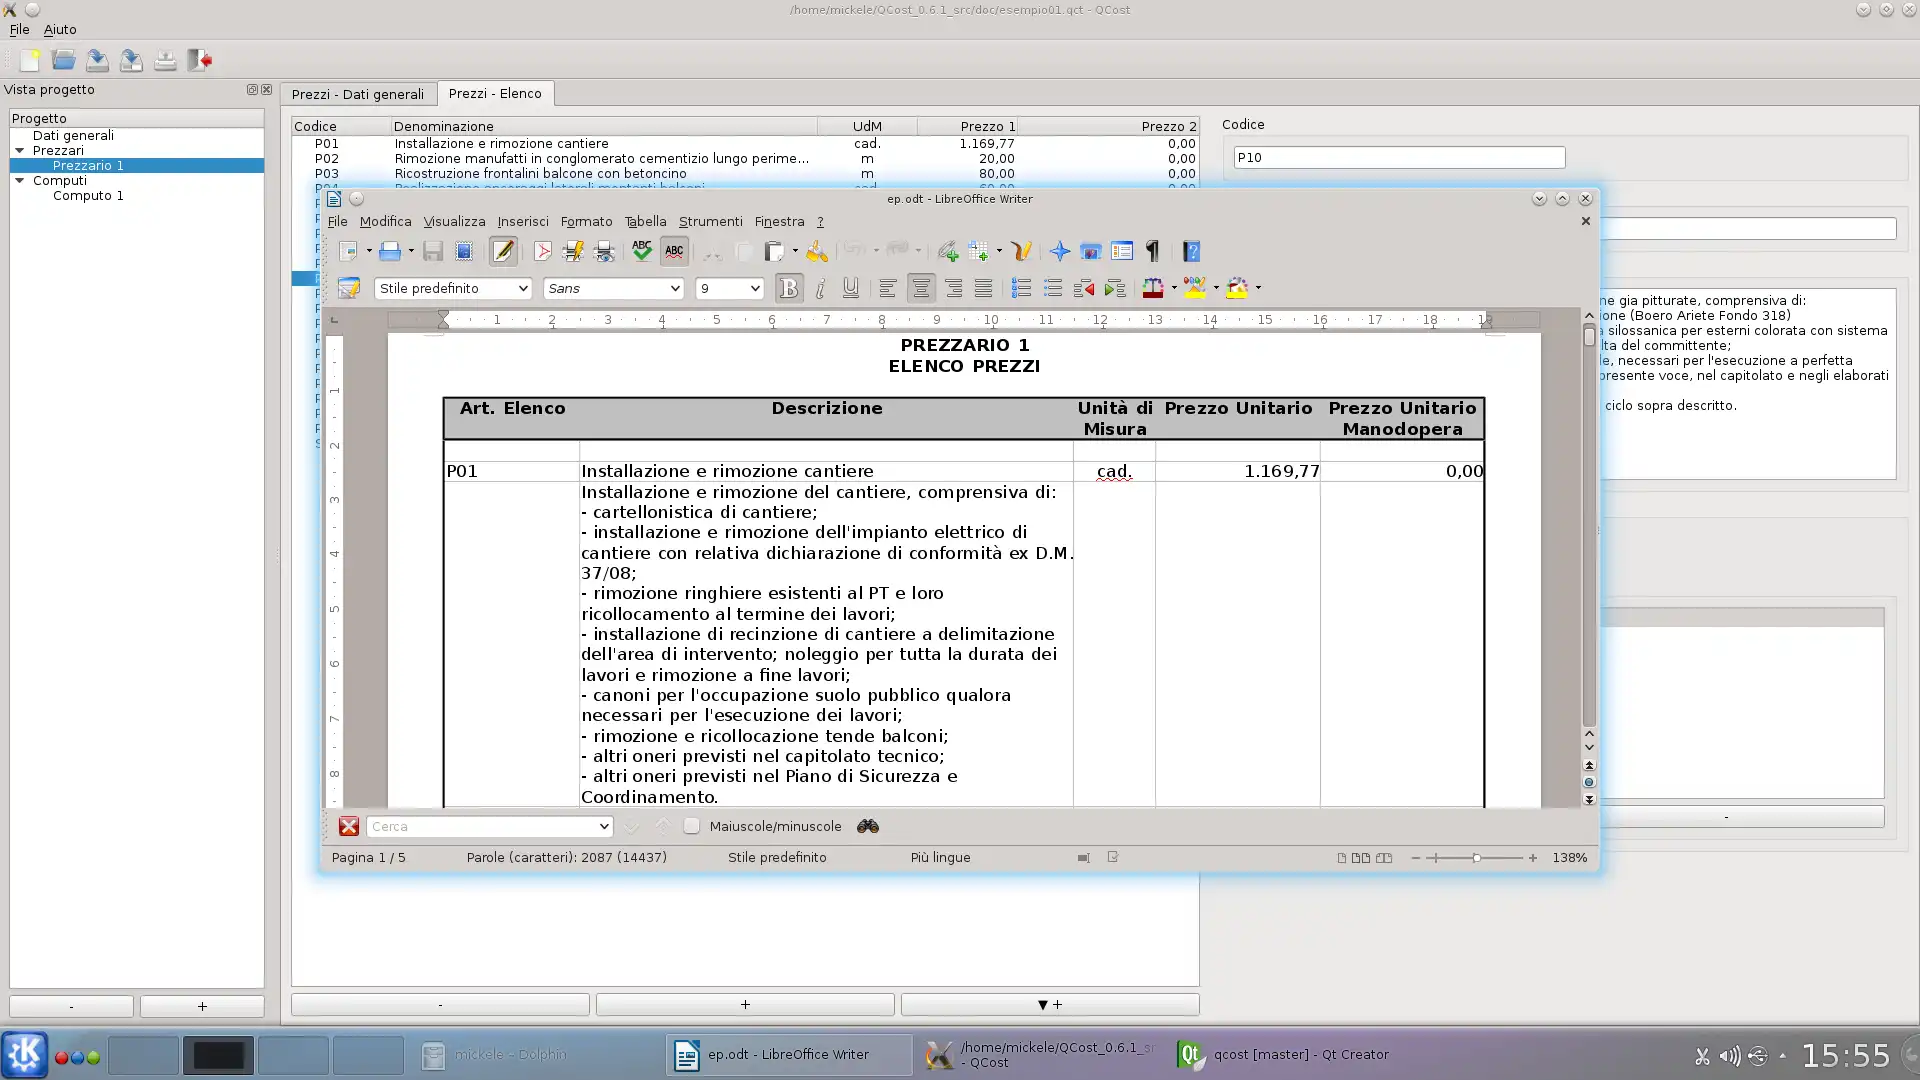The image size is (1920, 1080).
Task: Select Computo 1 in project tree
Action: click(88, 196)
